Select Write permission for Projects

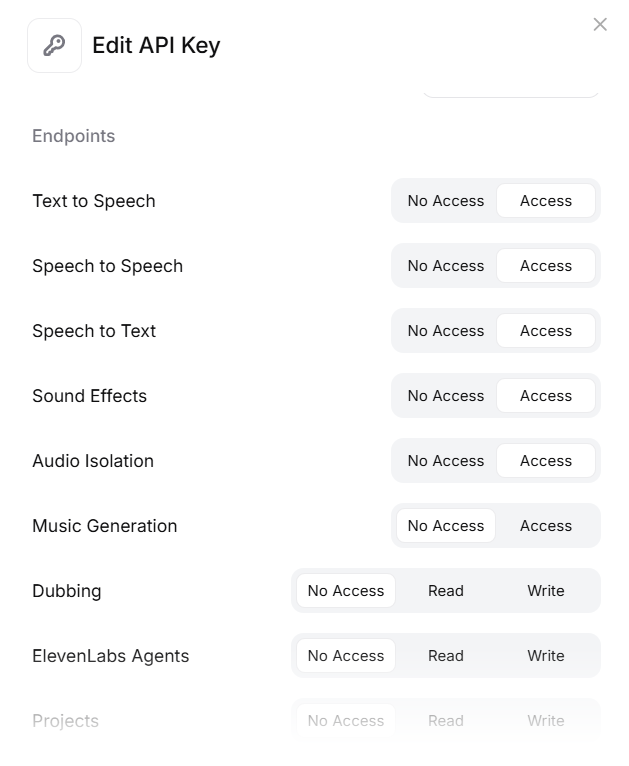[x=546, y=721]
